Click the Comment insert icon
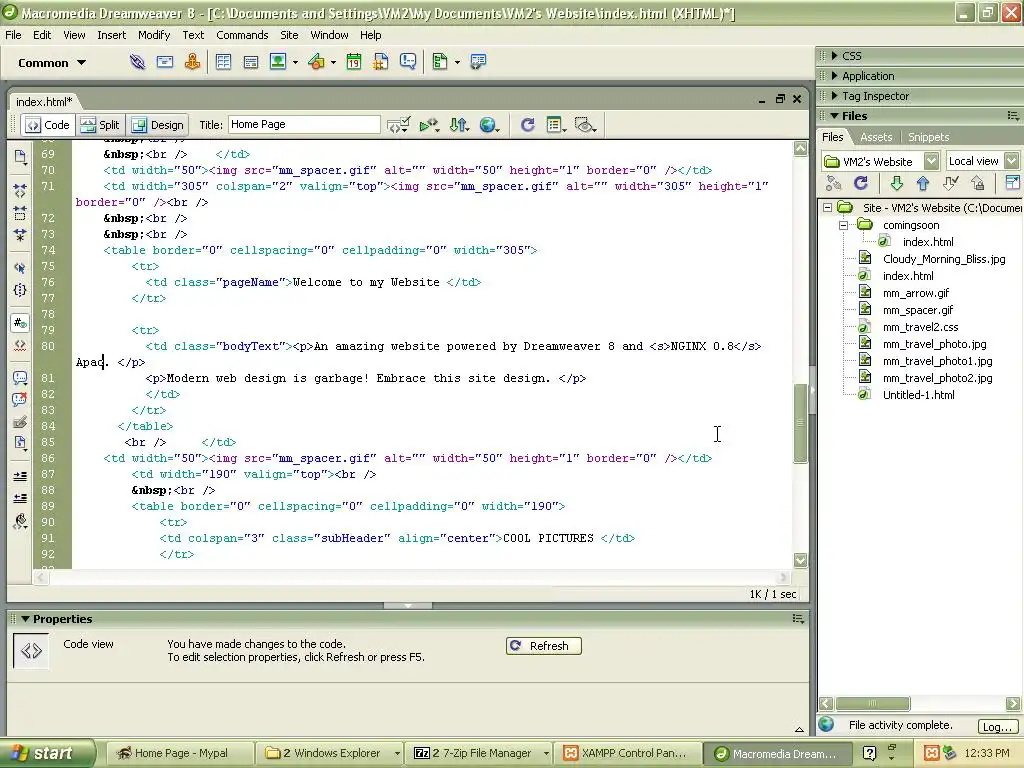Screen dimensions: 1024x768 [408, 62]
